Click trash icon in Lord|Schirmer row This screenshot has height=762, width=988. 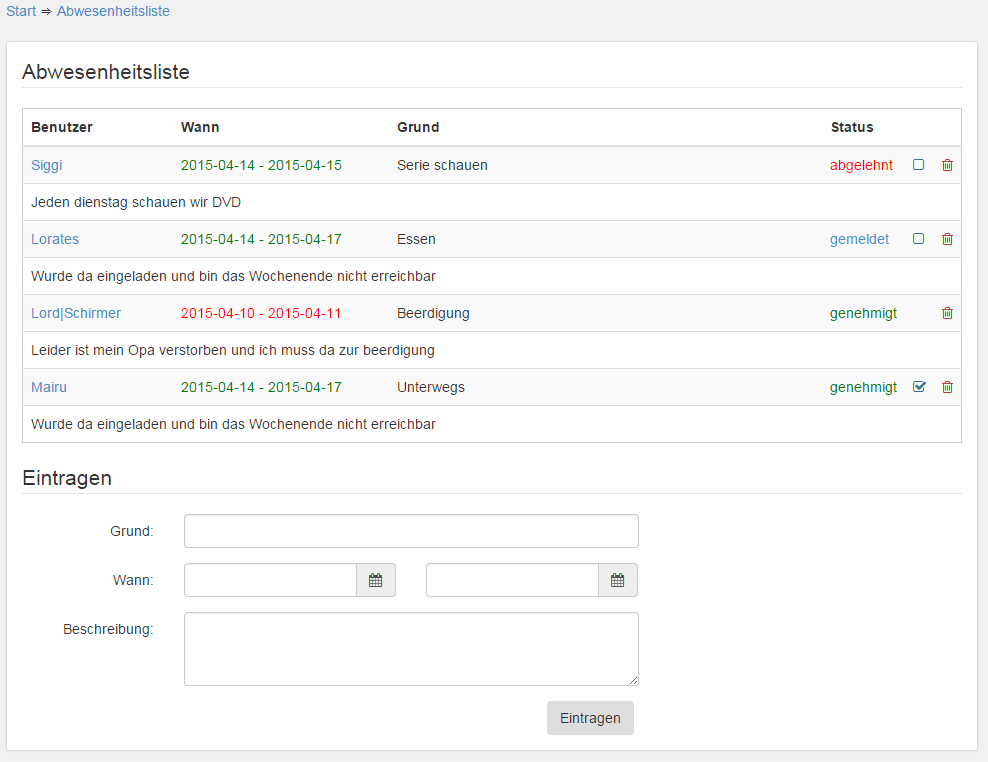[x=947, y=313]
